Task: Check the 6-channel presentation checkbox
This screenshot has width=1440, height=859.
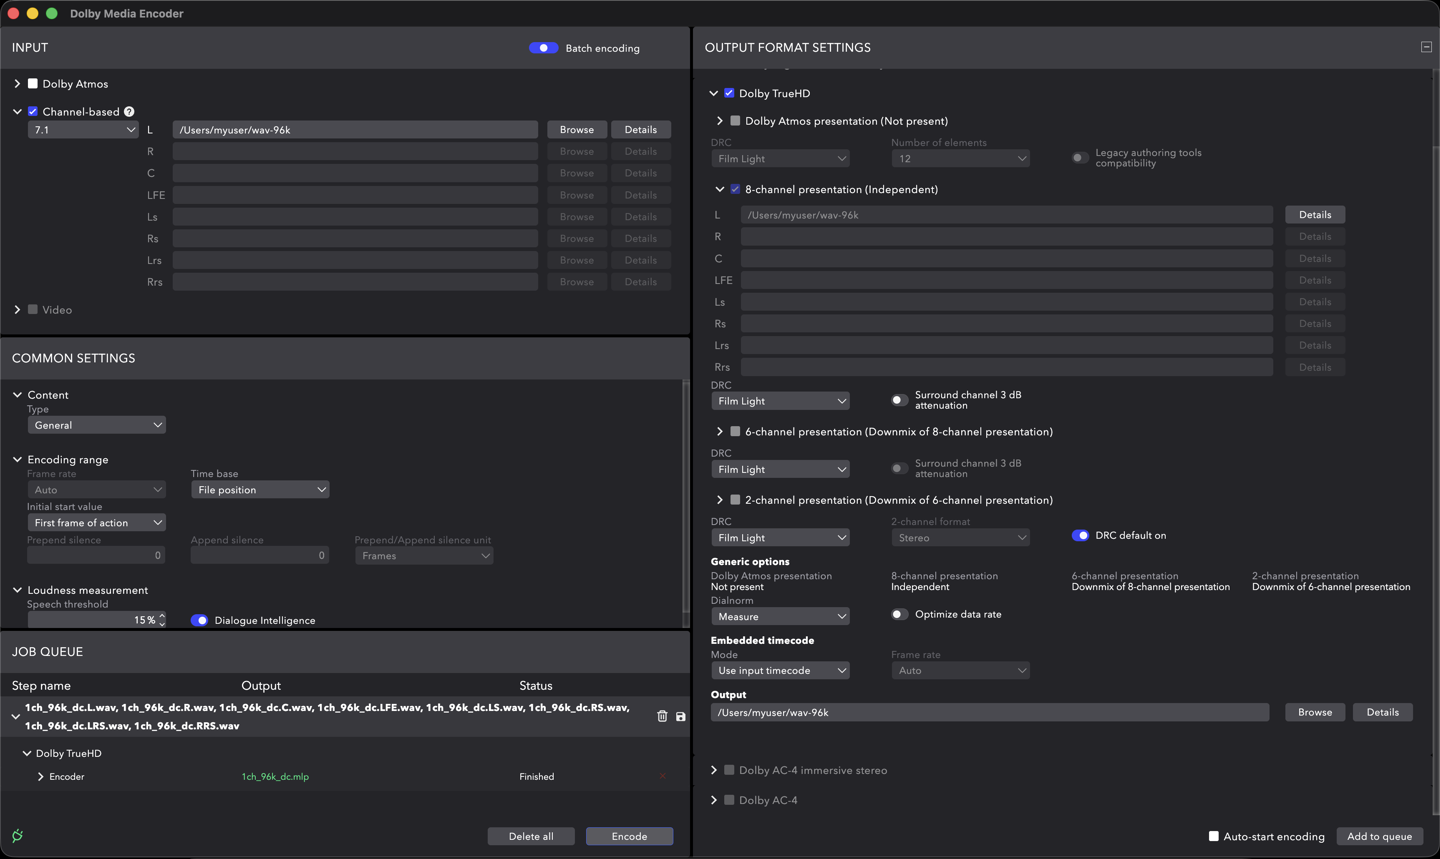Action: [735, 432]
